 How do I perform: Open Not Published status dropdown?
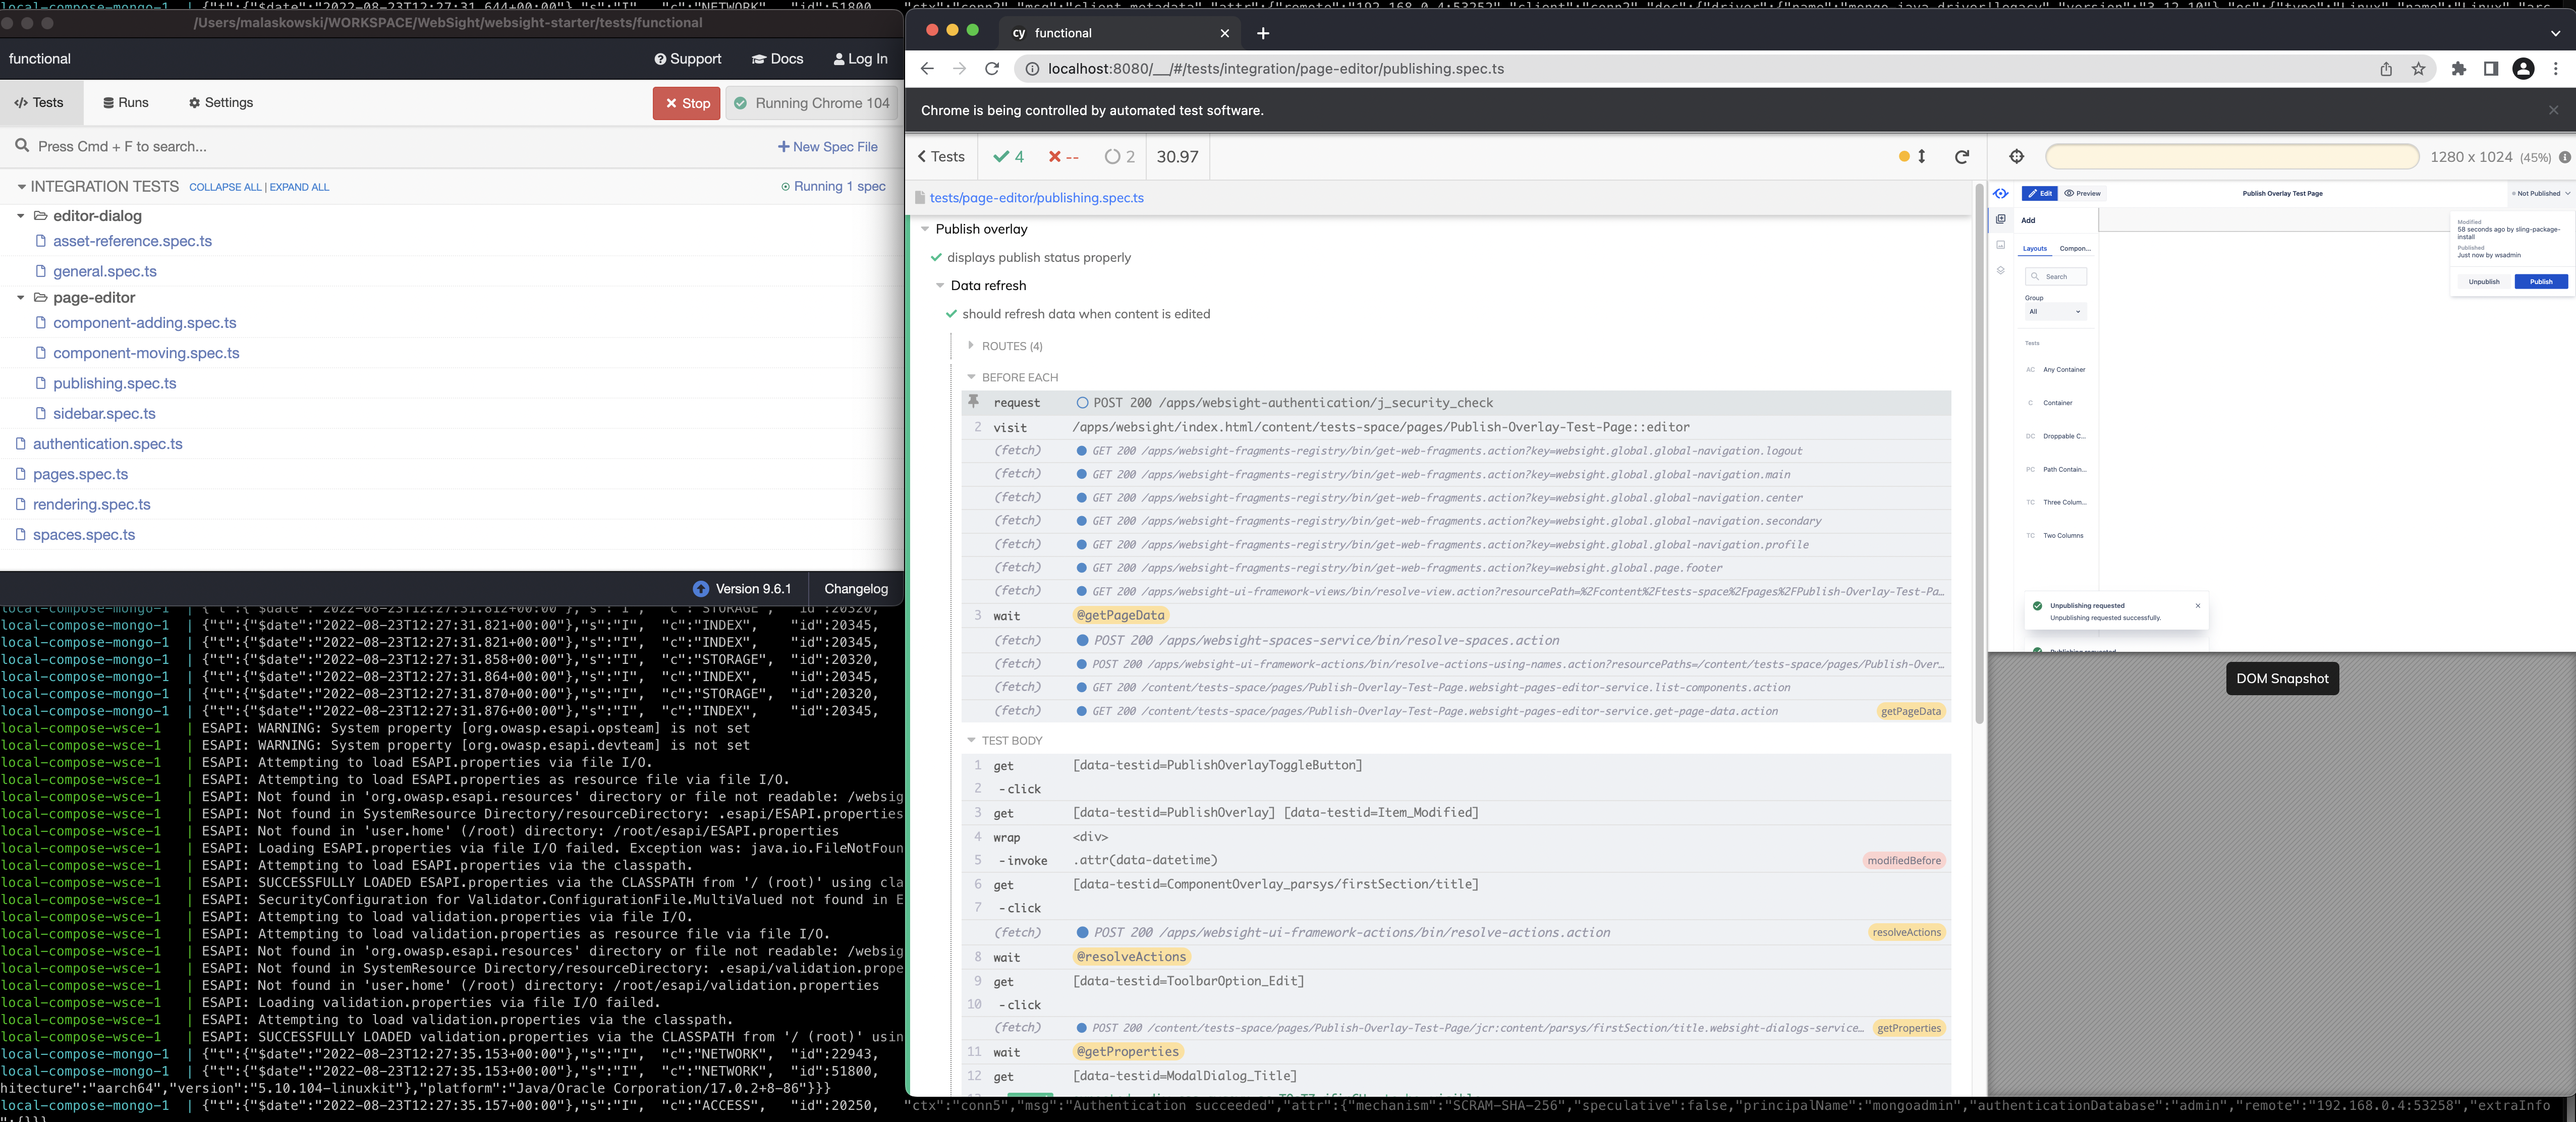(x=2540, y=193)
